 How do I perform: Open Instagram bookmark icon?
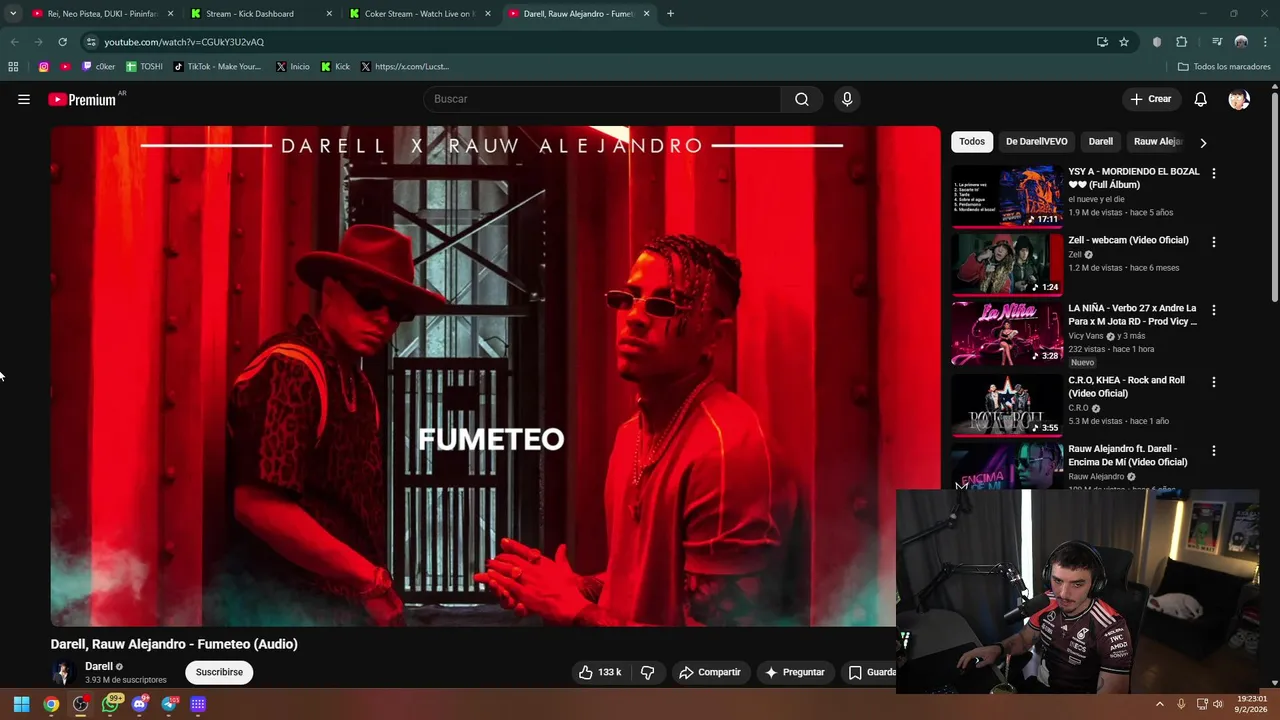44,67
